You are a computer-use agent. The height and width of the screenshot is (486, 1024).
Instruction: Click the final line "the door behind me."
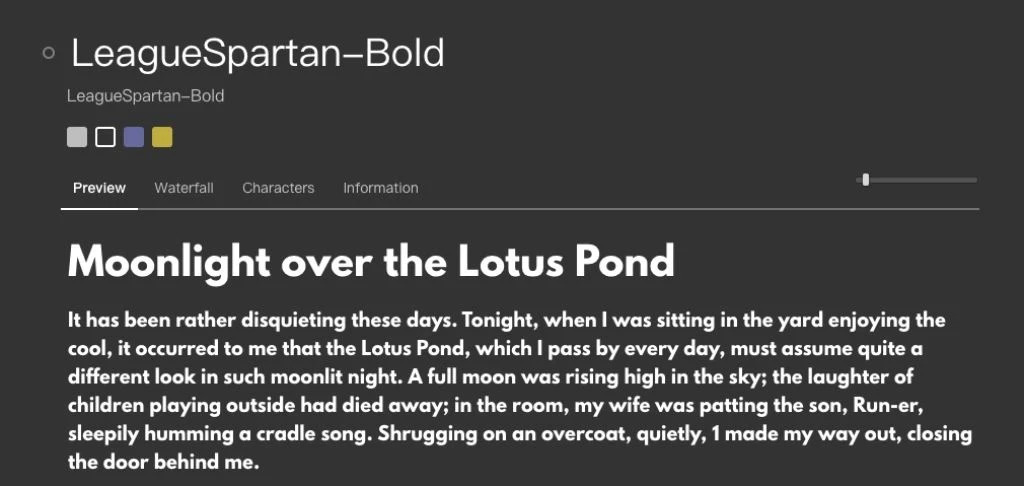(164, 464)
